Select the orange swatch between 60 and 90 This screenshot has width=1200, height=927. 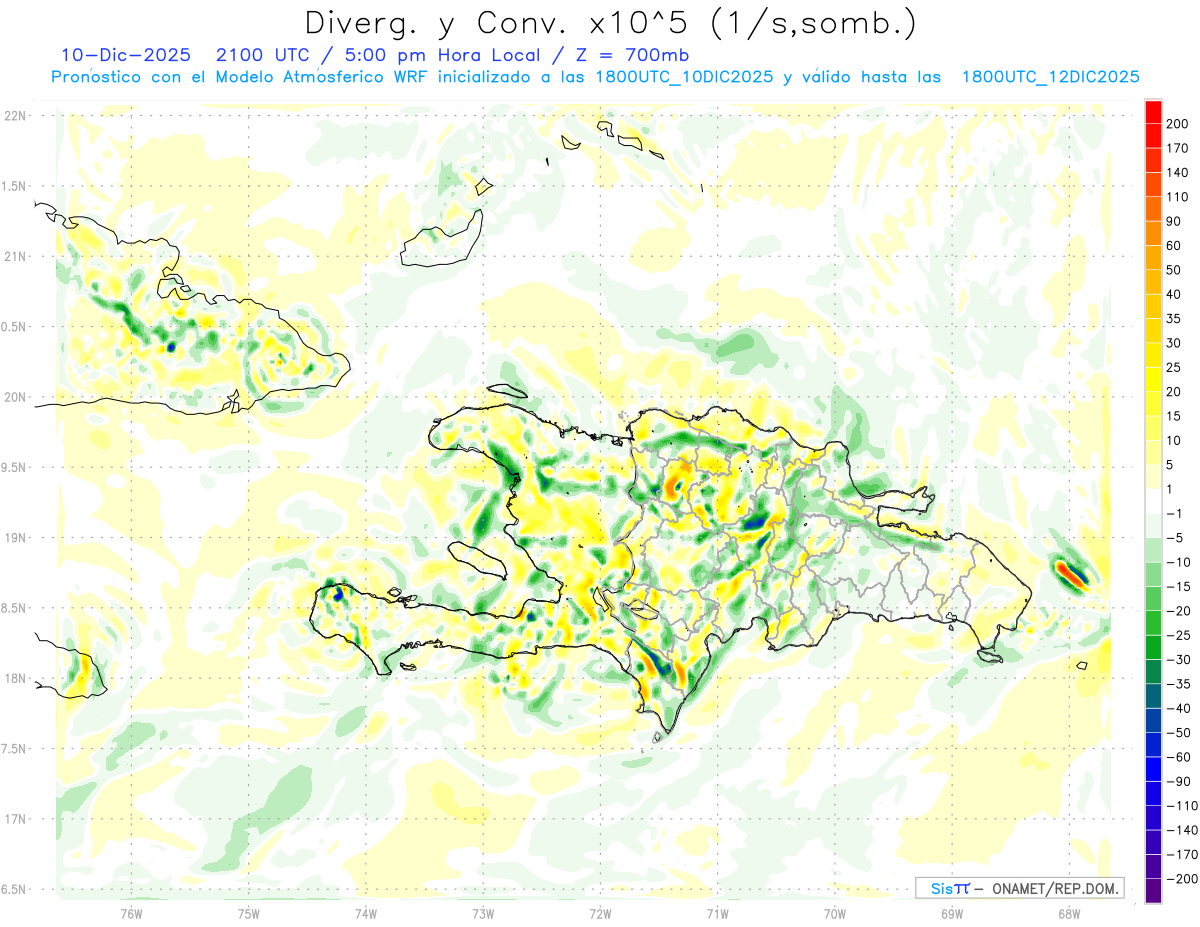click(x=1154, y=233)
